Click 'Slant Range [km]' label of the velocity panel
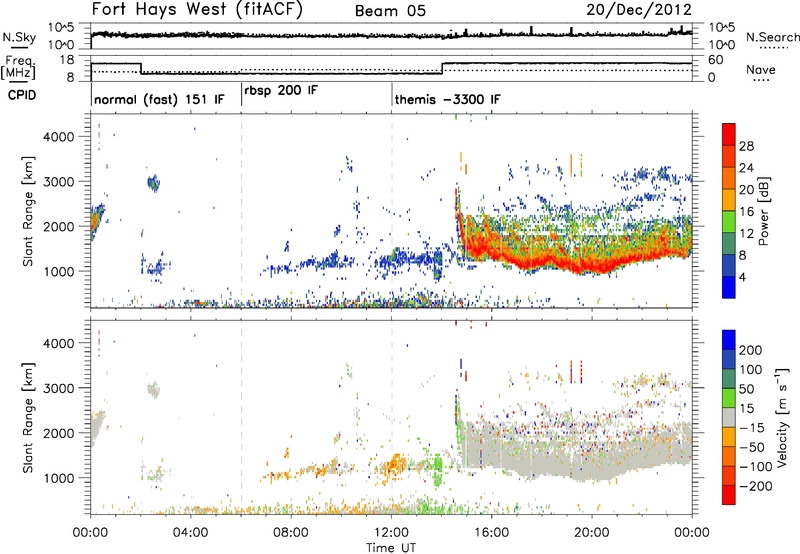Image resolution: width=800 pixels, height=554 pixels. 28,417
